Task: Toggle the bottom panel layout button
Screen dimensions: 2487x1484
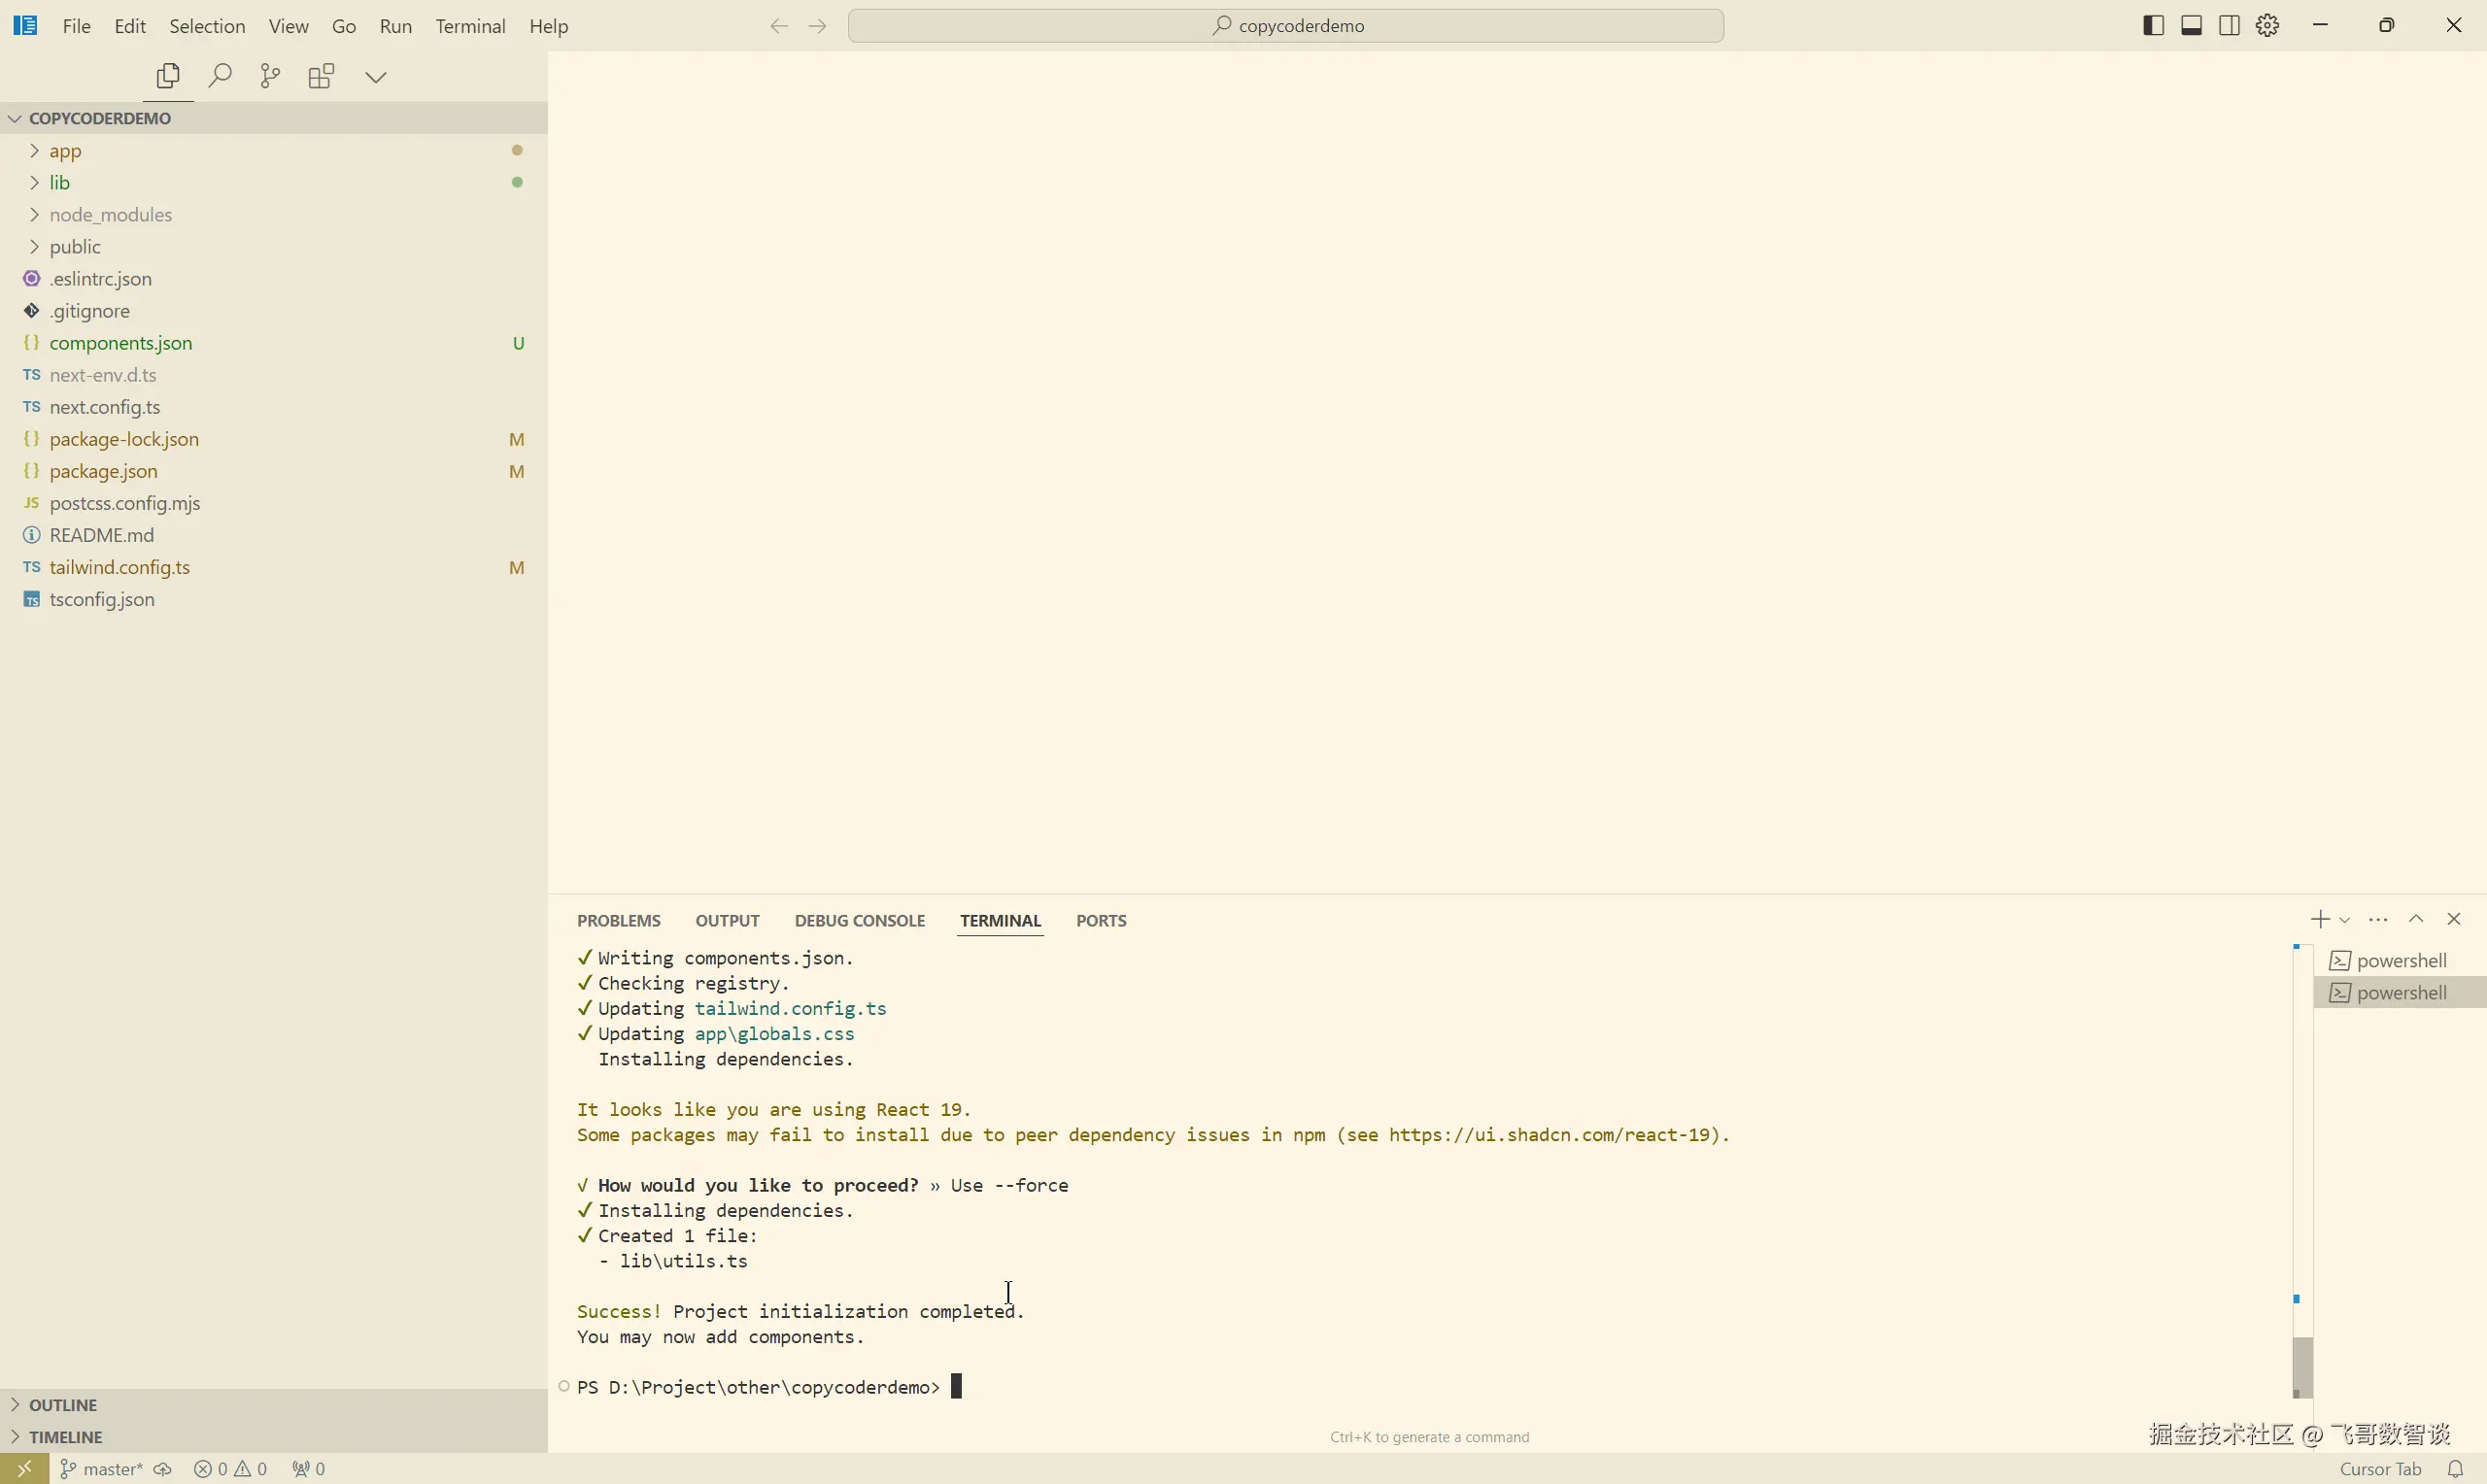Action: [2191, 26]
